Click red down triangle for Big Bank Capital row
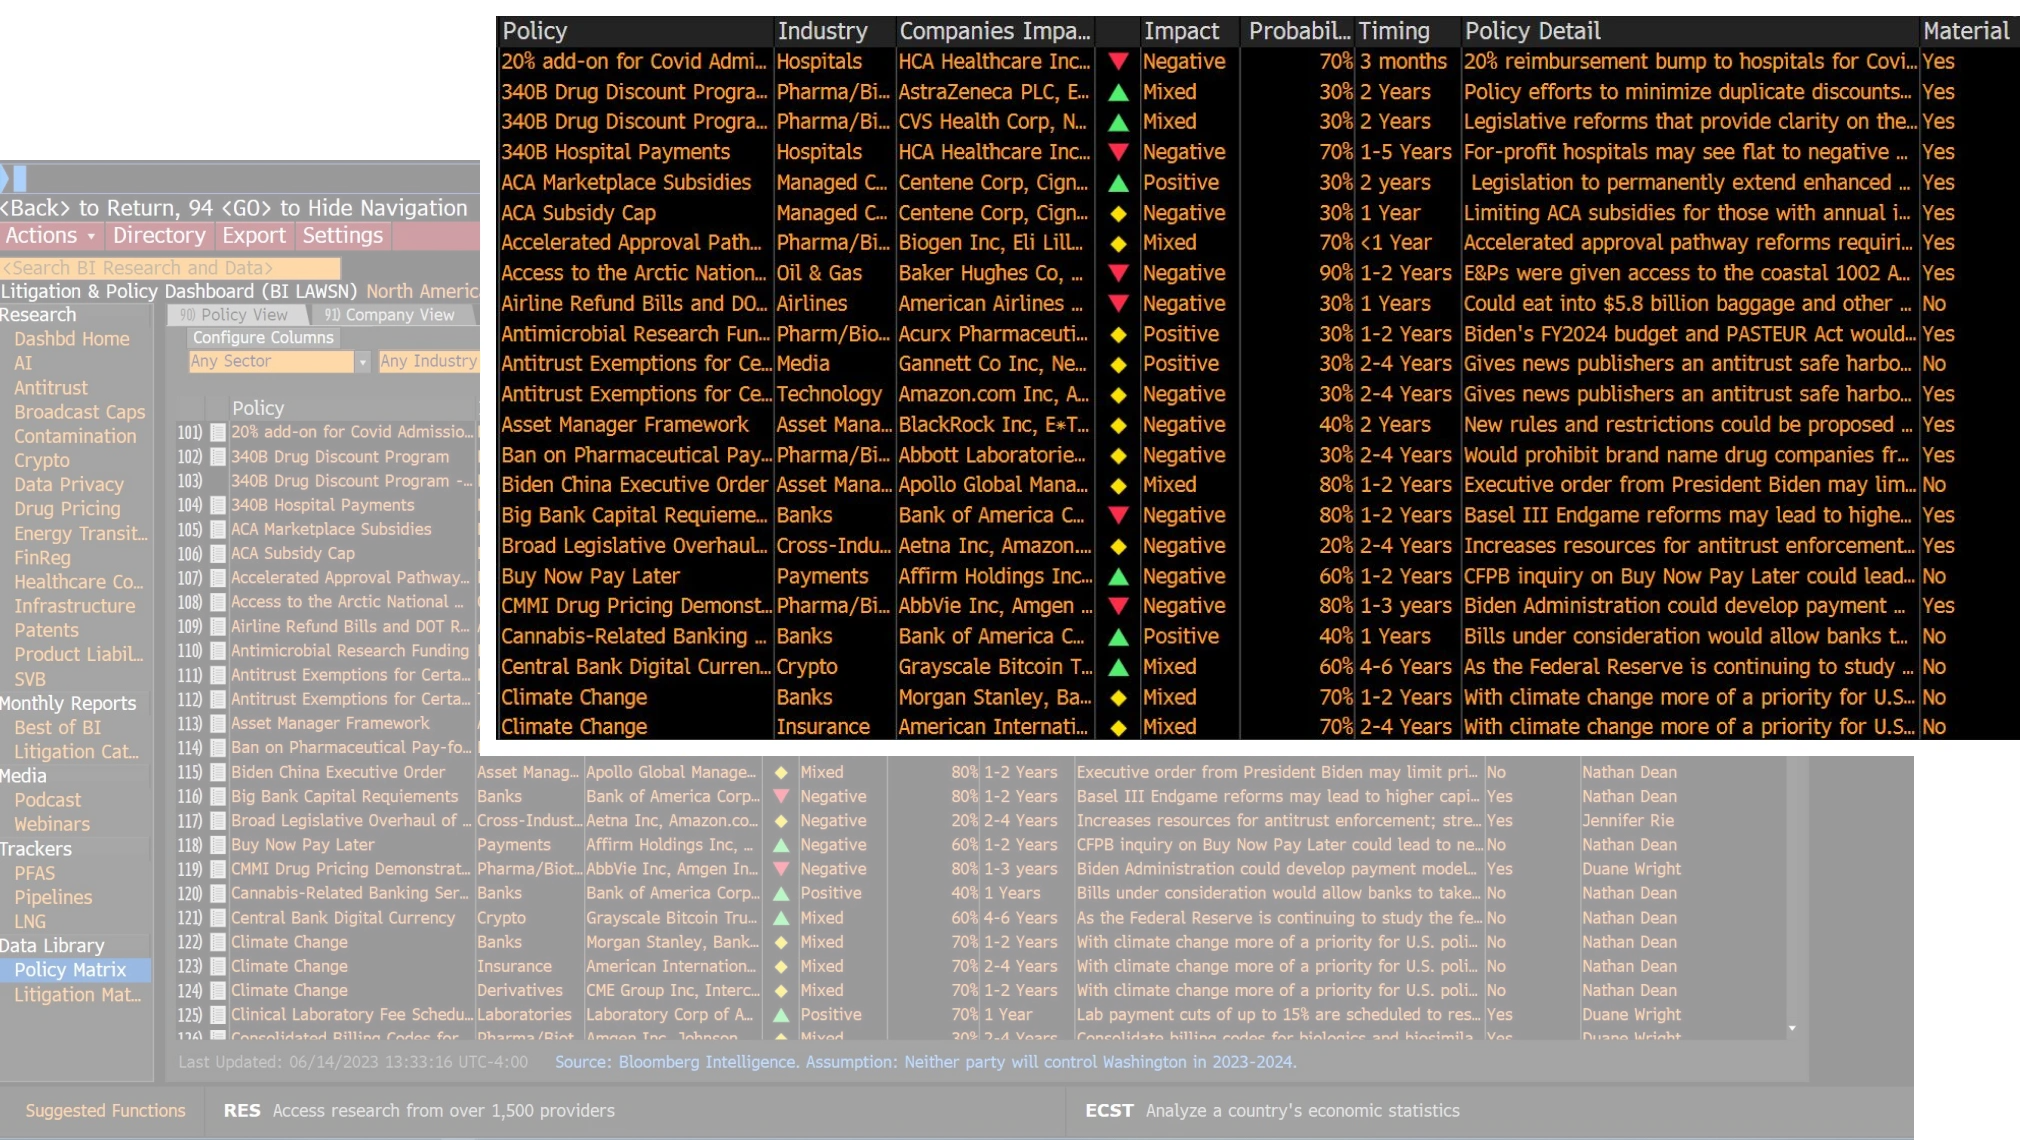 781,797
